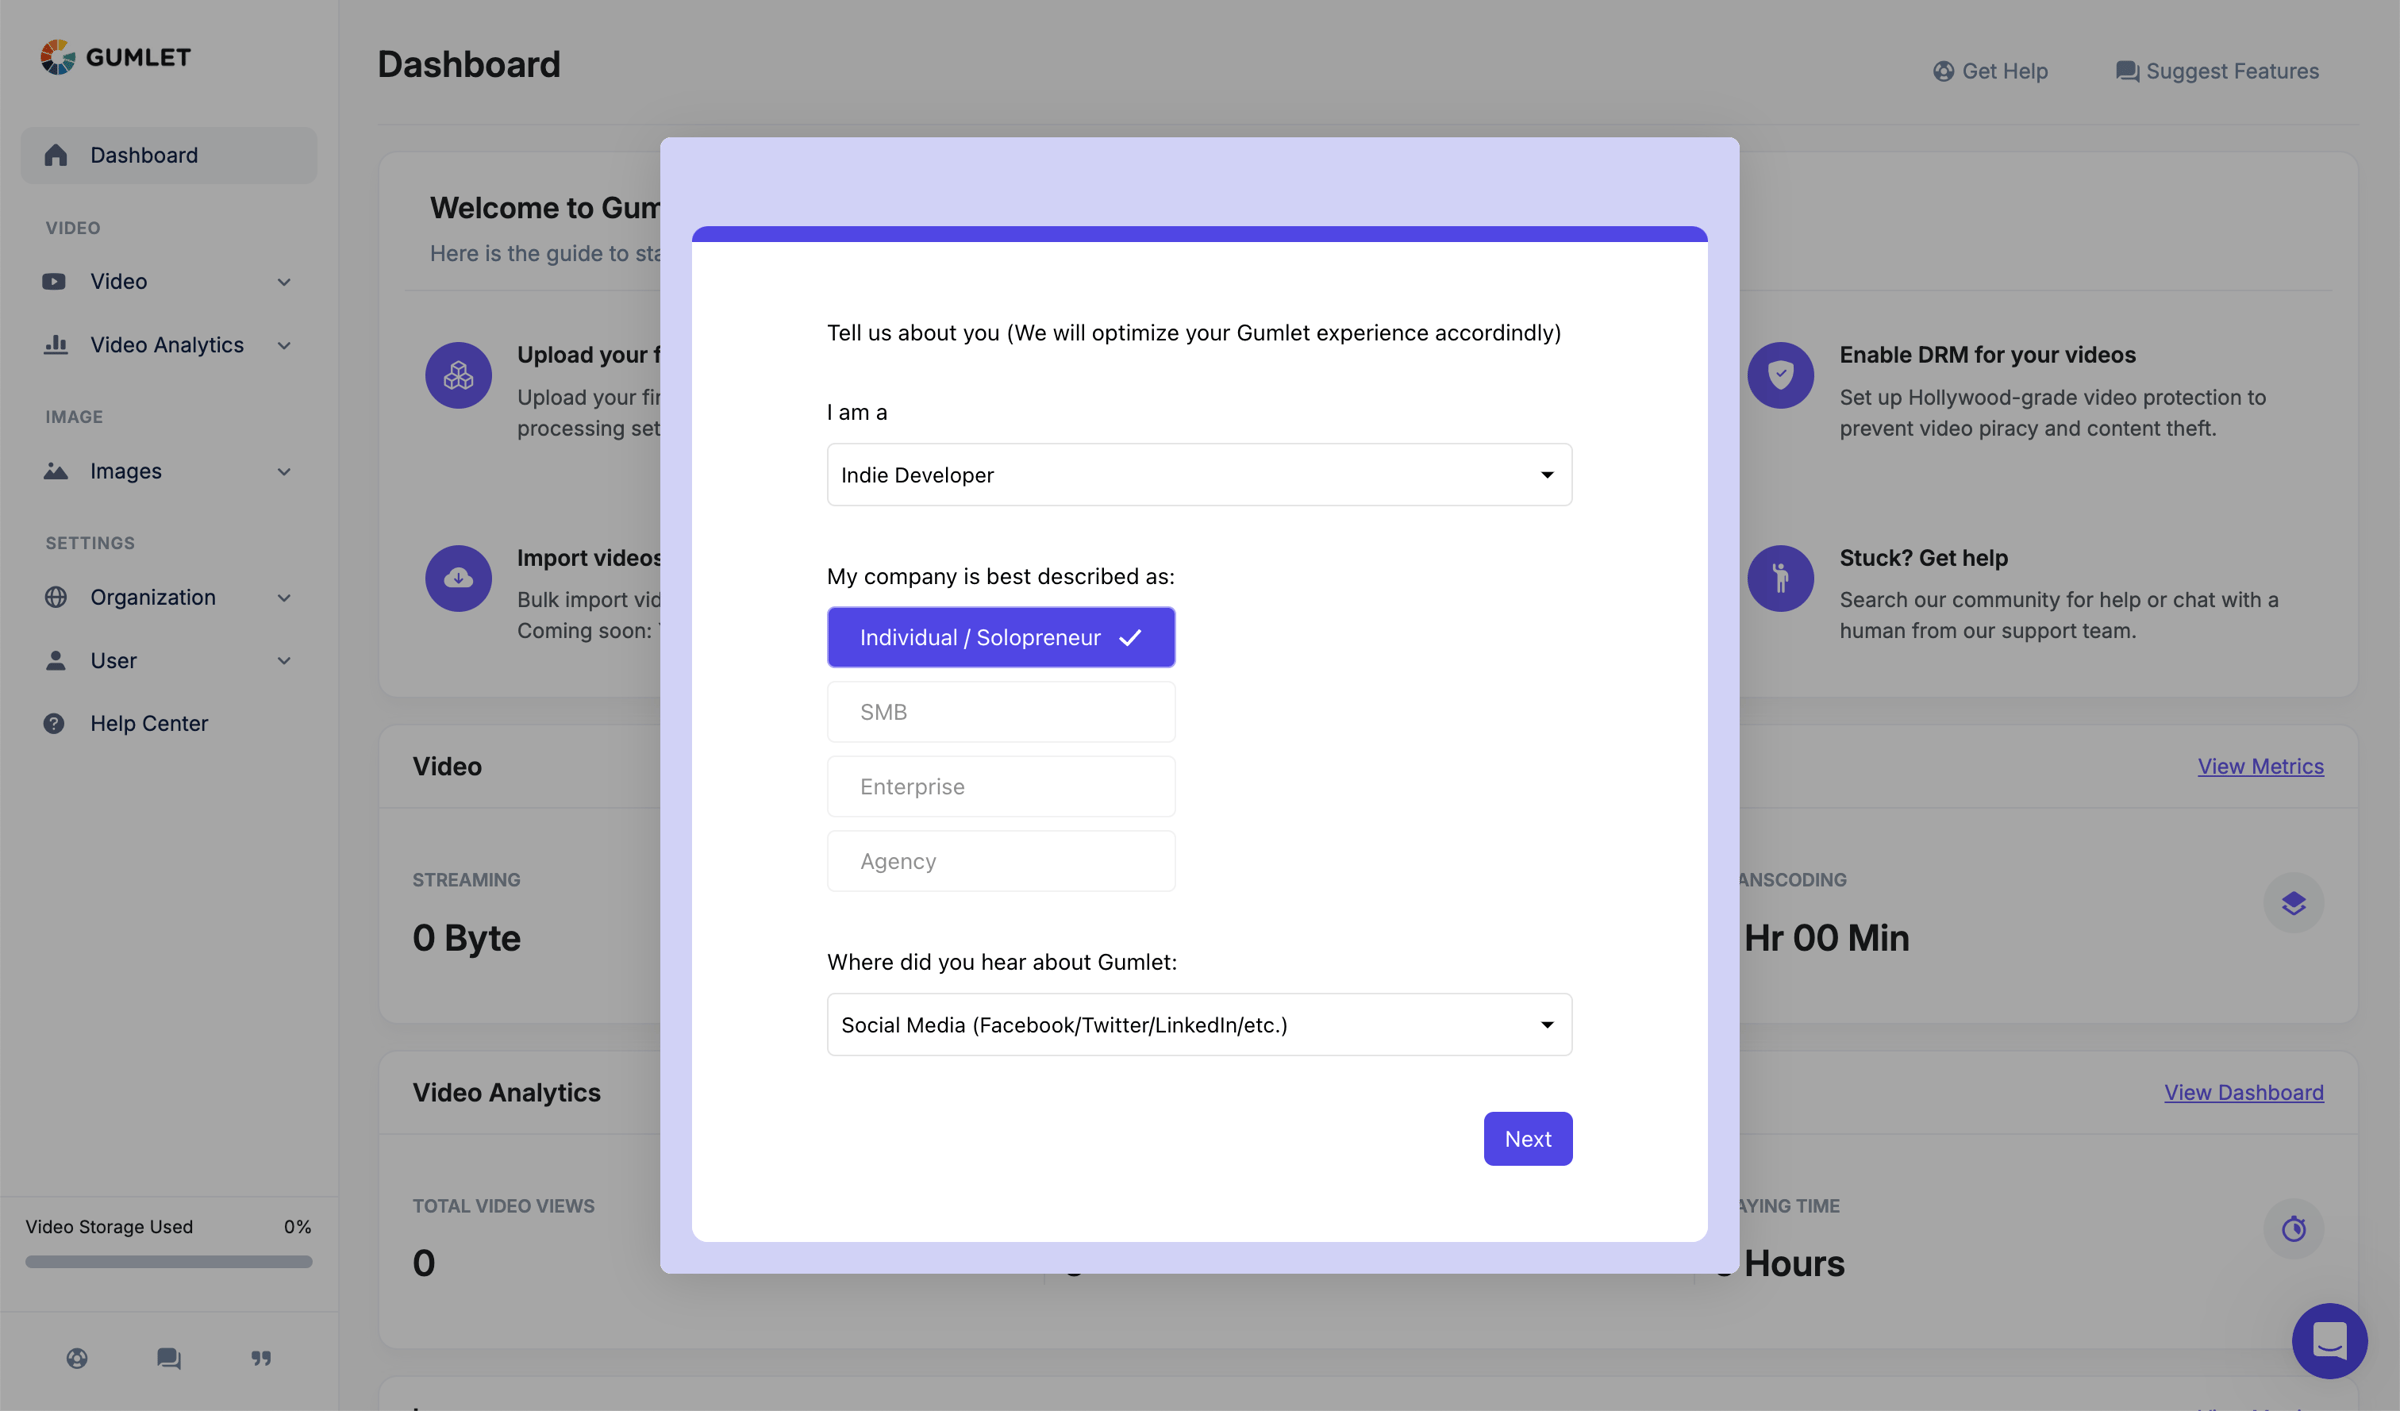This screenshot has height=1411, width=2400.
Task: Click the Transcoding layers icon
Action: pyautogui.click(x=2294, y=903)
